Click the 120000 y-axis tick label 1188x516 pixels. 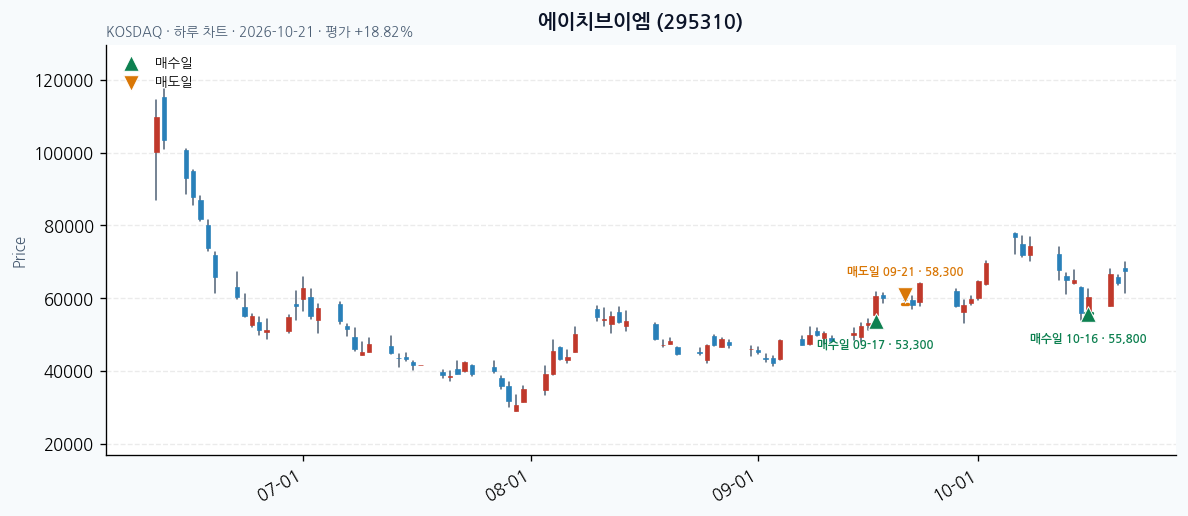(x=64, y=81)
